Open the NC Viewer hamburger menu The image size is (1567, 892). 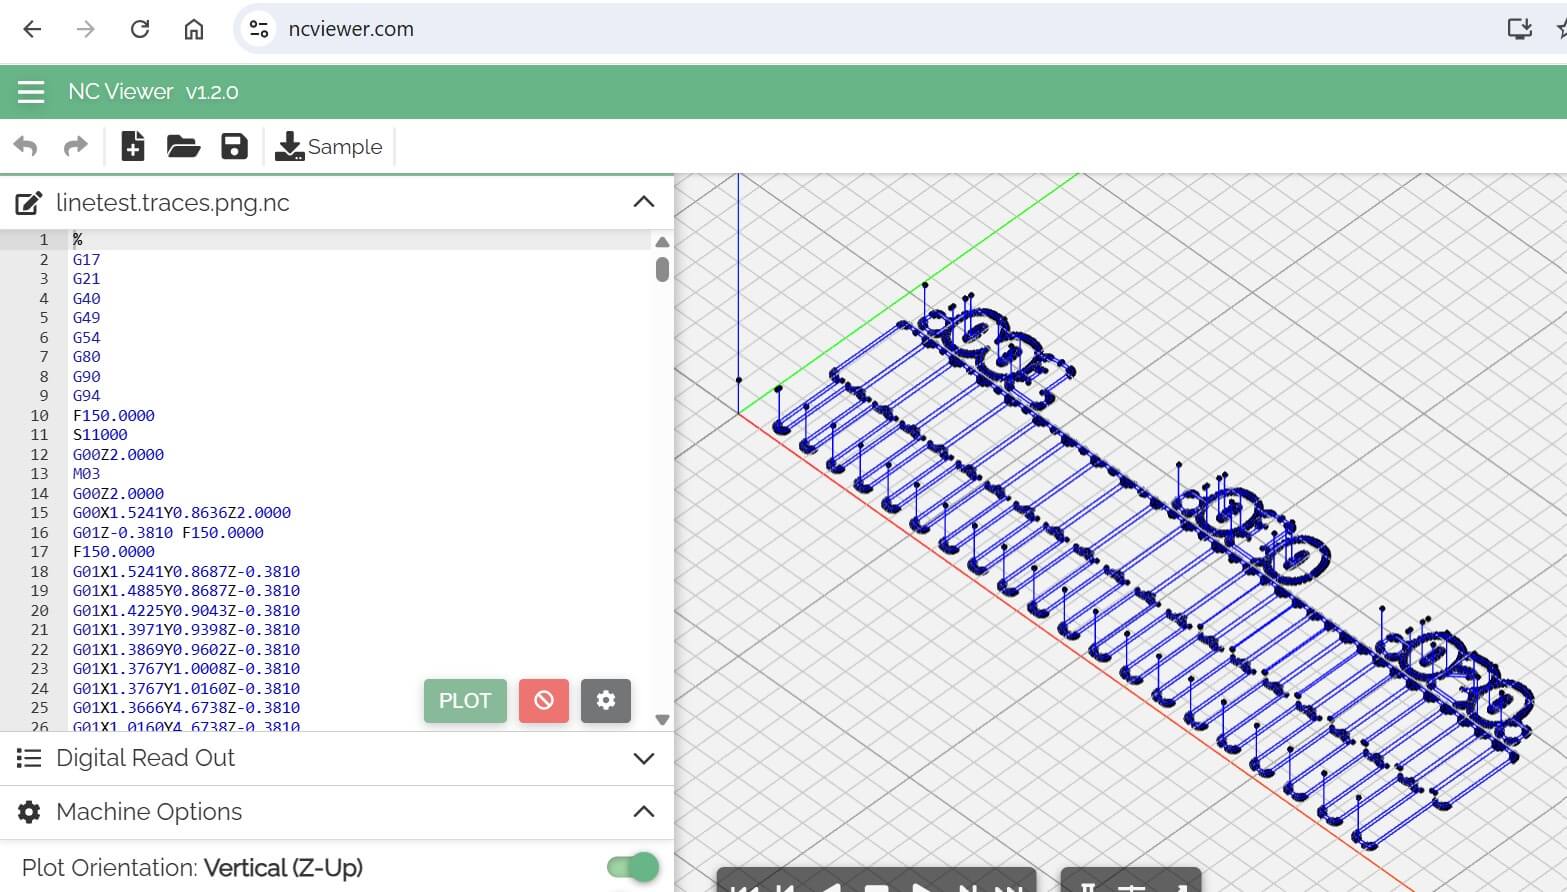pos(31,92)
